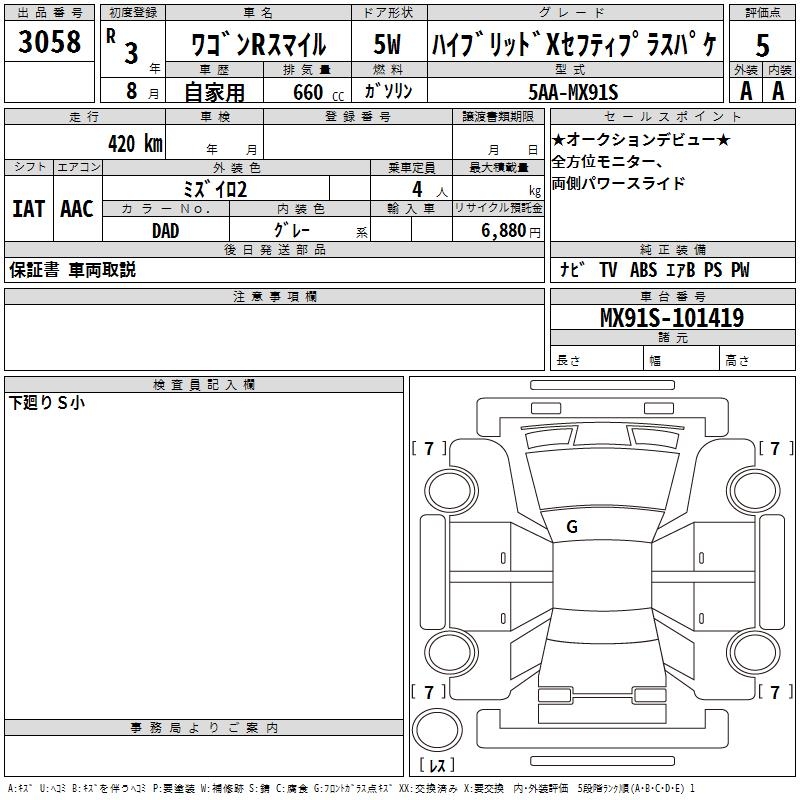Select the 長さ dimension cell
Screen dimensions: 800x800
(596, 360)
